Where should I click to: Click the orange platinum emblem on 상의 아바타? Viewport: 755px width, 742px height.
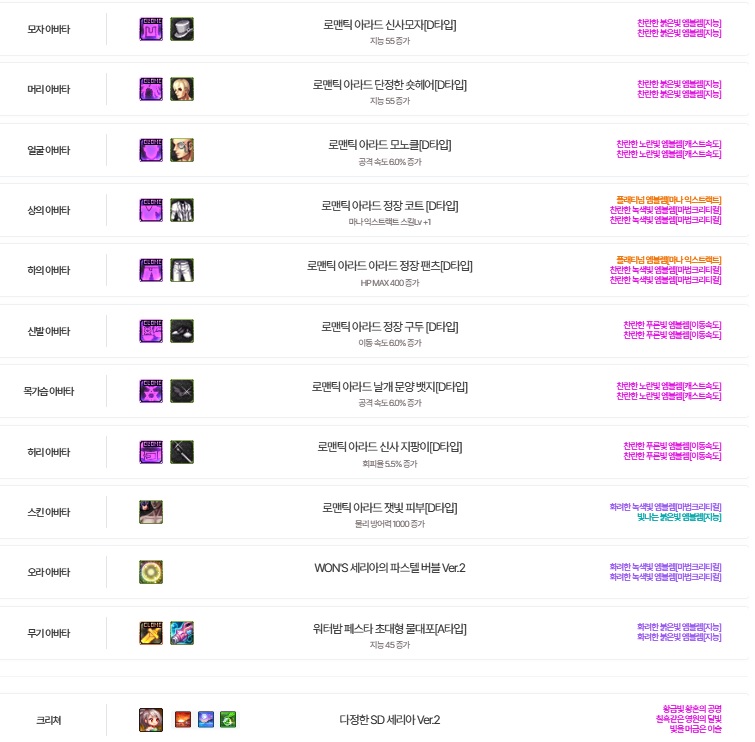click(669, 200)
